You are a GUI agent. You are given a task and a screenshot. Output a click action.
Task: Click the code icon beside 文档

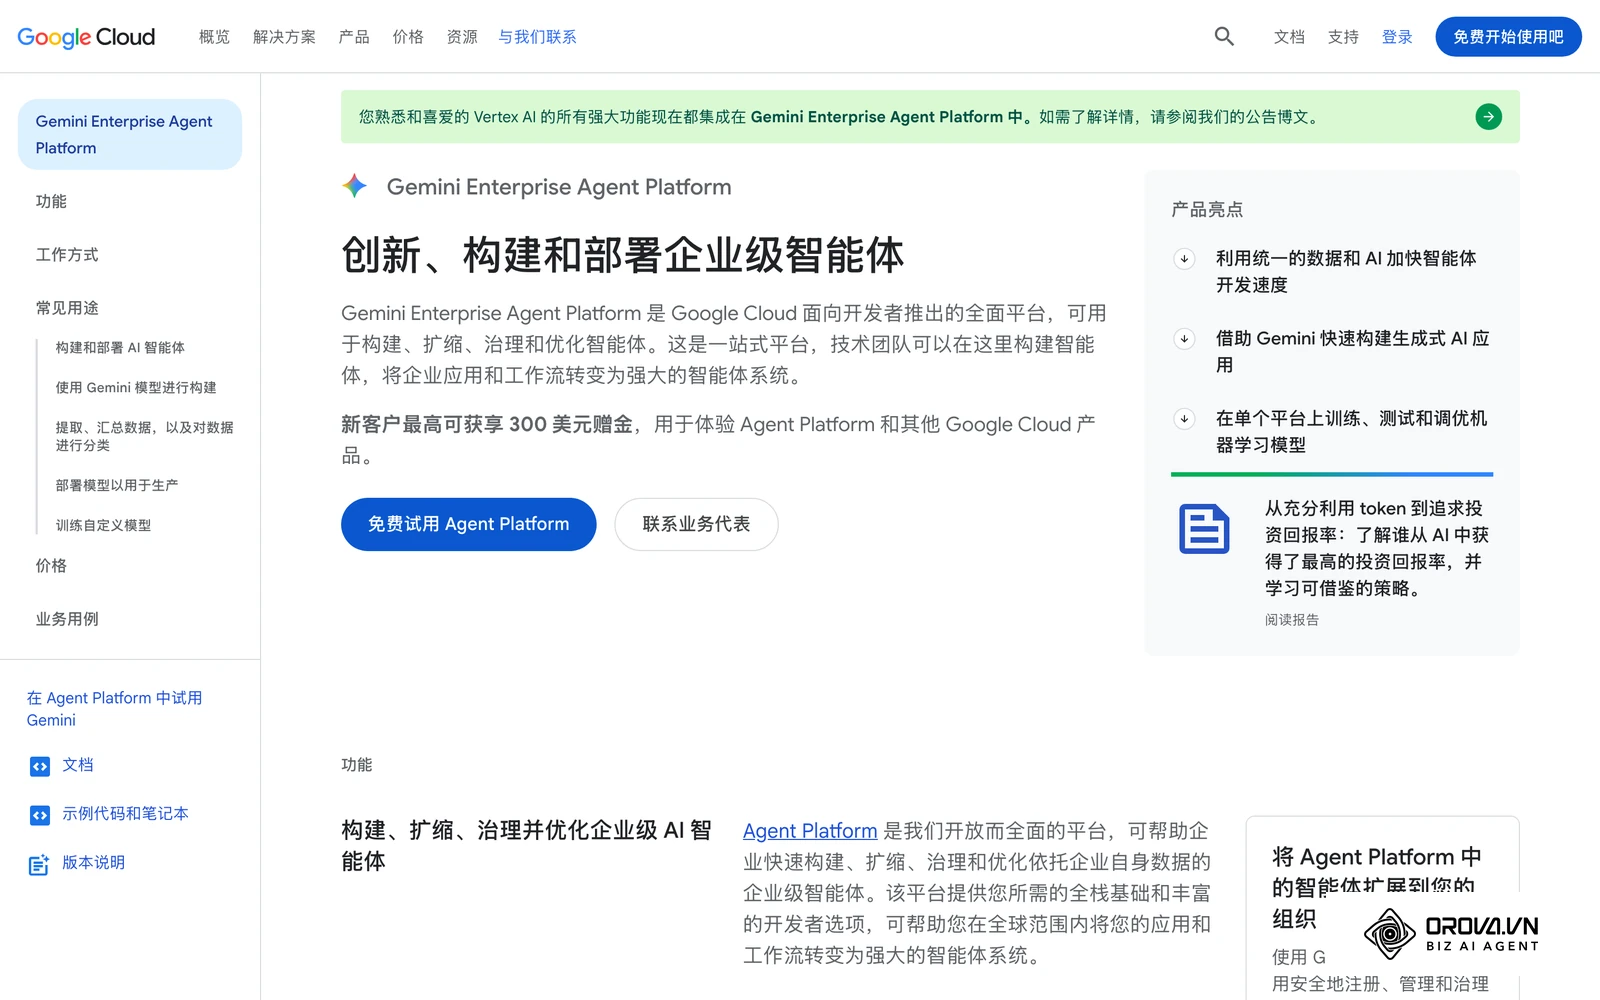click(x=39, y=766)
